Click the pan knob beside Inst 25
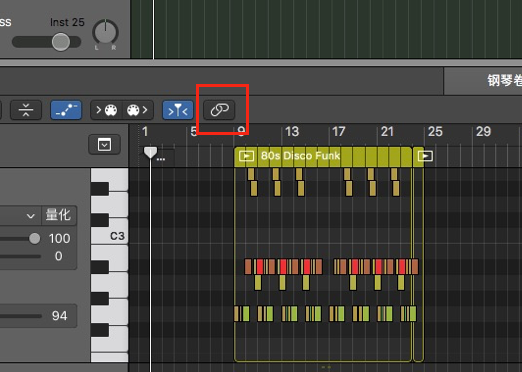This screenshot has height=372, width=522. point(105,33)
